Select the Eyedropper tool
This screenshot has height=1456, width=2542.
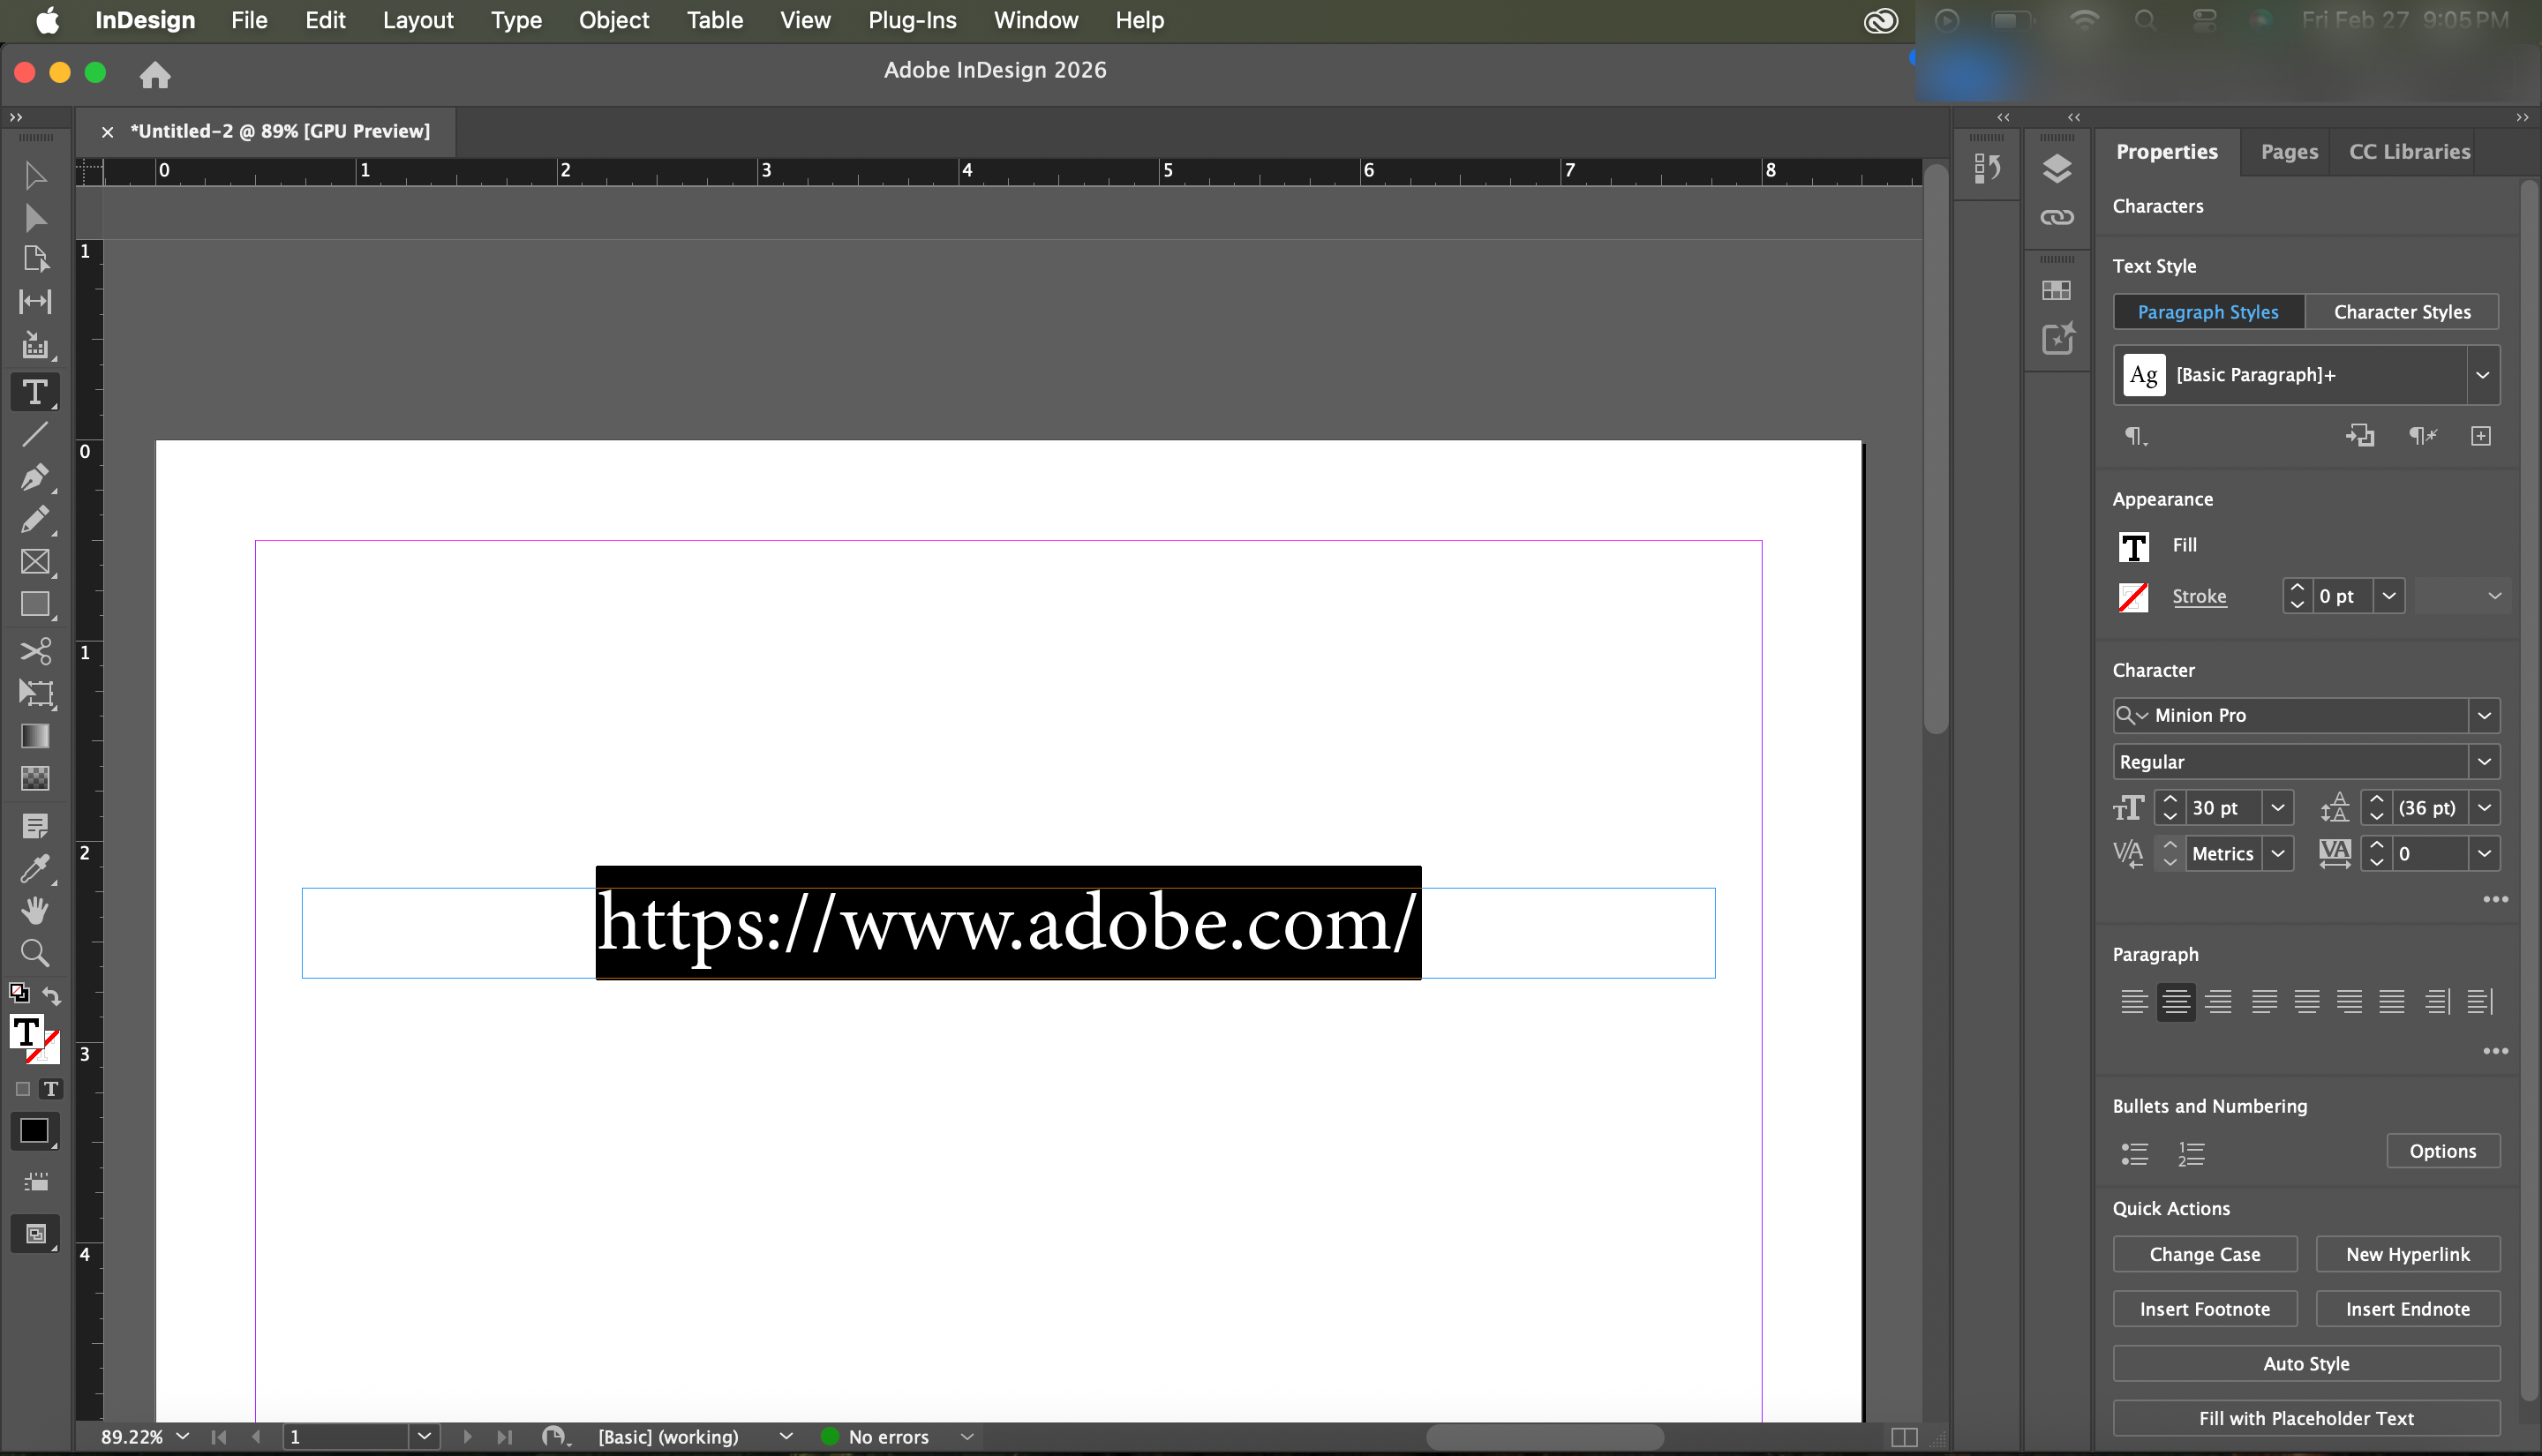click(x=35, y=868)
